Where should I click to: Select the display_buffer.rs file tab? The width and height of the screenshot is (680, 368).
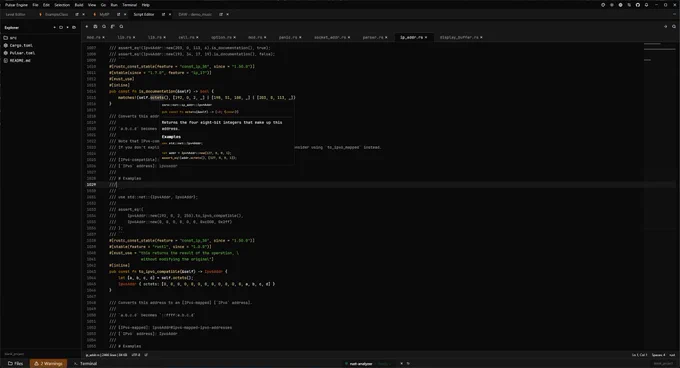(459, 37)
